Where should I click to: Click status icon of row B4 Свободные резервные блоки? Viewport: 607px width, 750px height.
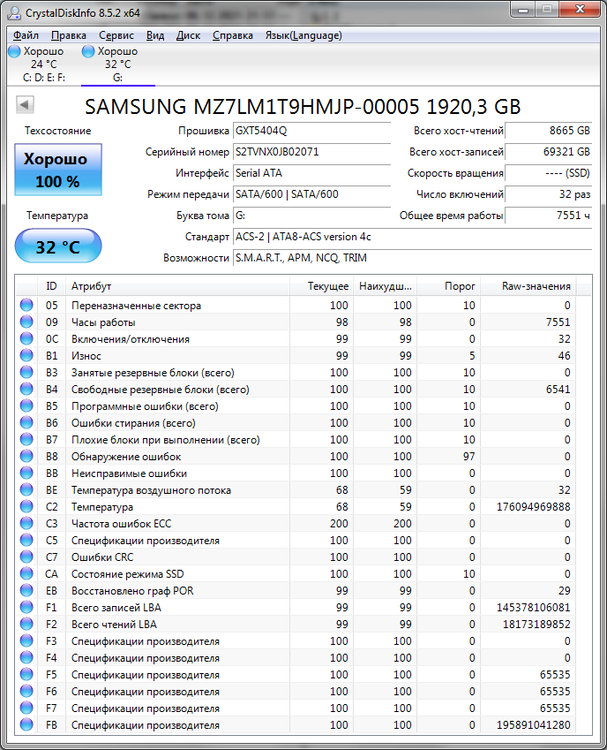[26, 389]
